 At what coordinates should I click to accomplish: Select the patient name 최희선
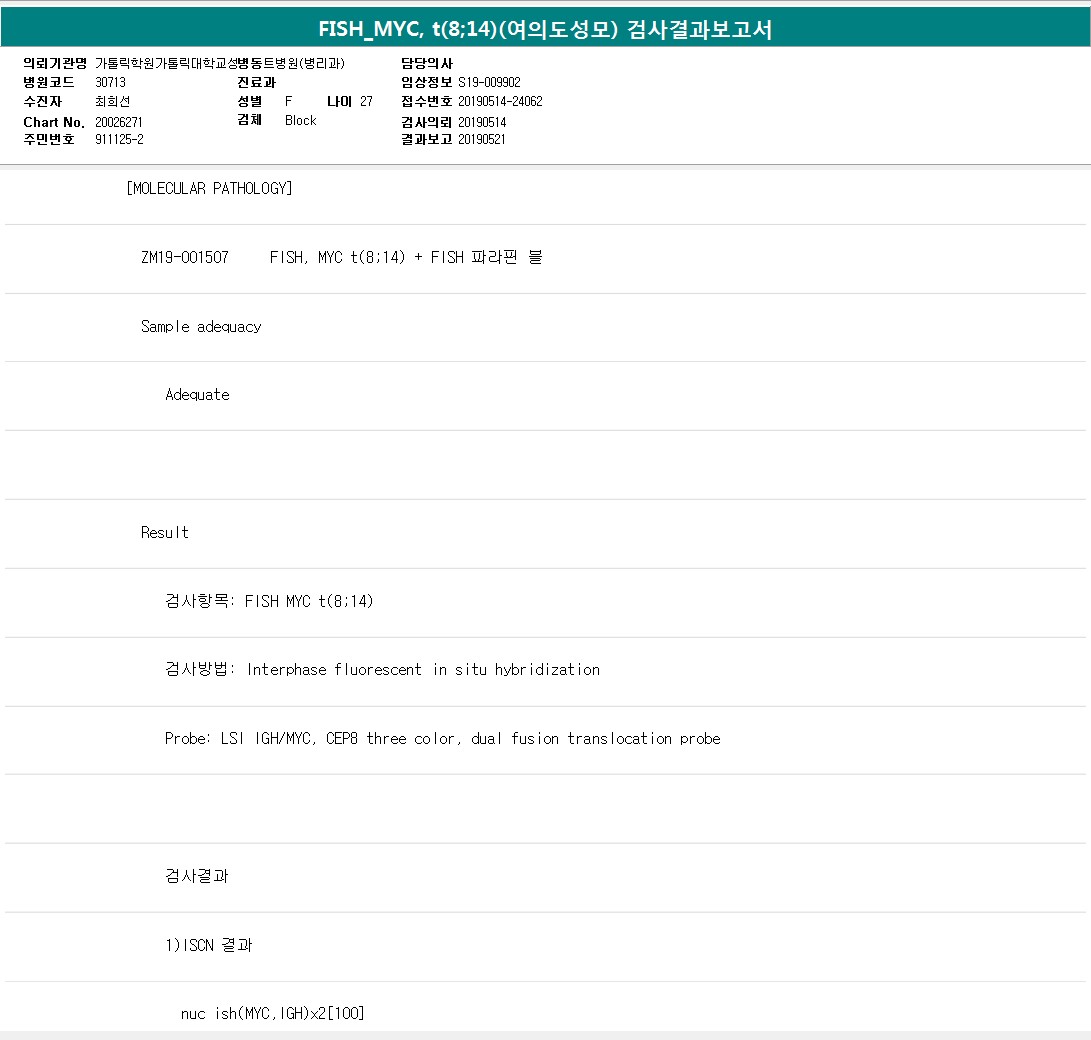[x=112, y=102]
